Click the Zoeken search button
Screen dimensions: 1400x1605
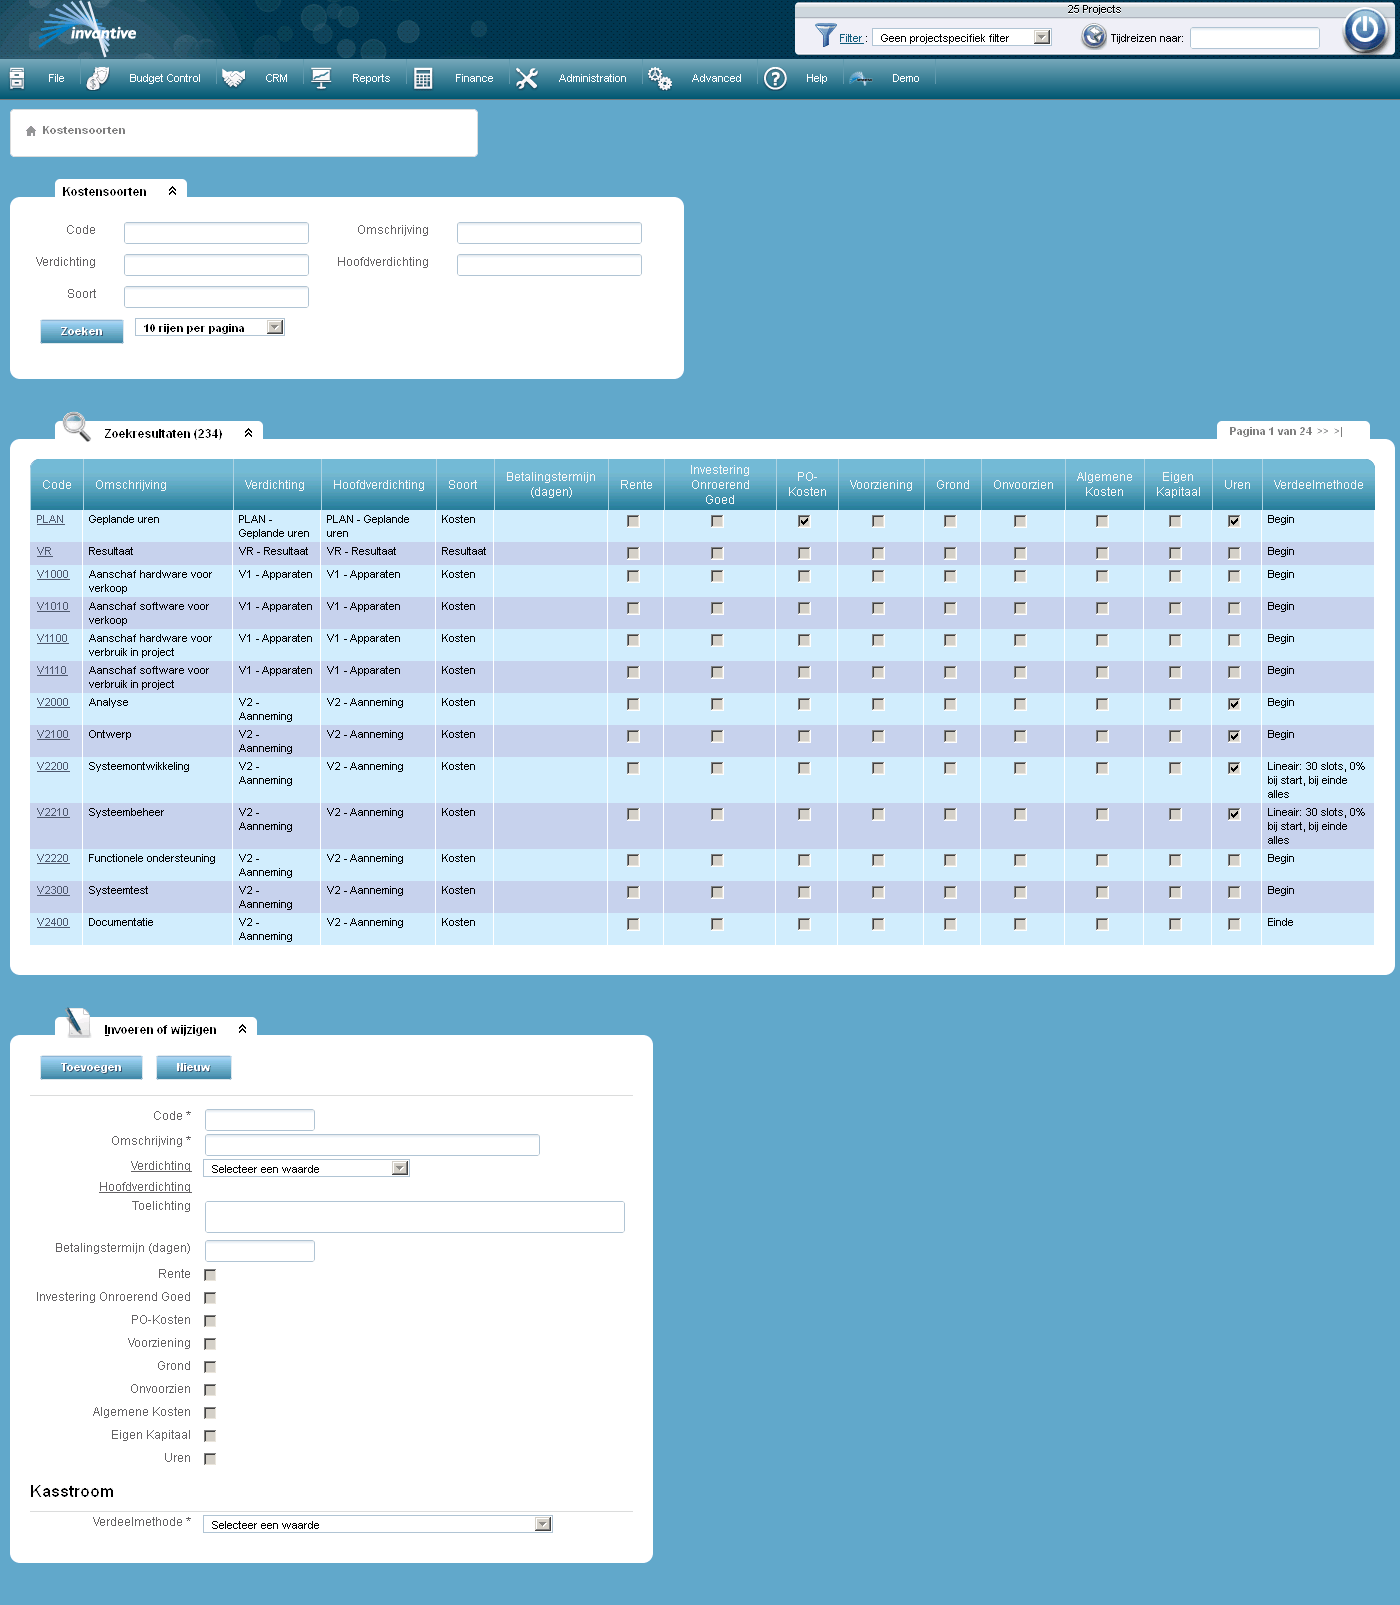tap(82, 331)
